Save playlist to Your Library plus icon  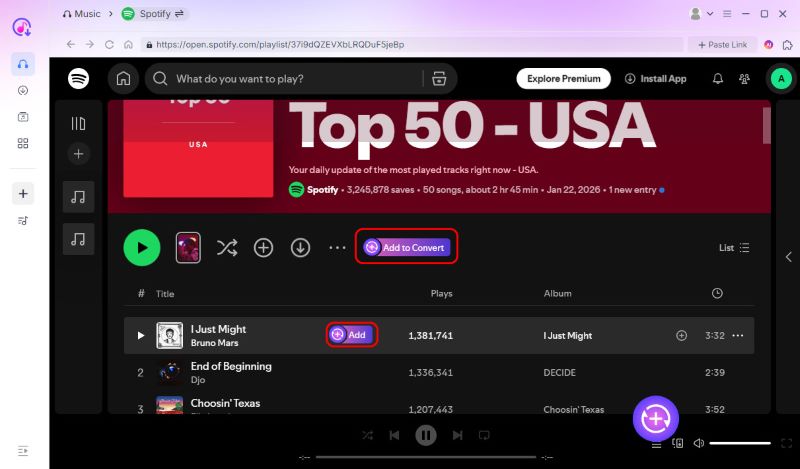263,248
